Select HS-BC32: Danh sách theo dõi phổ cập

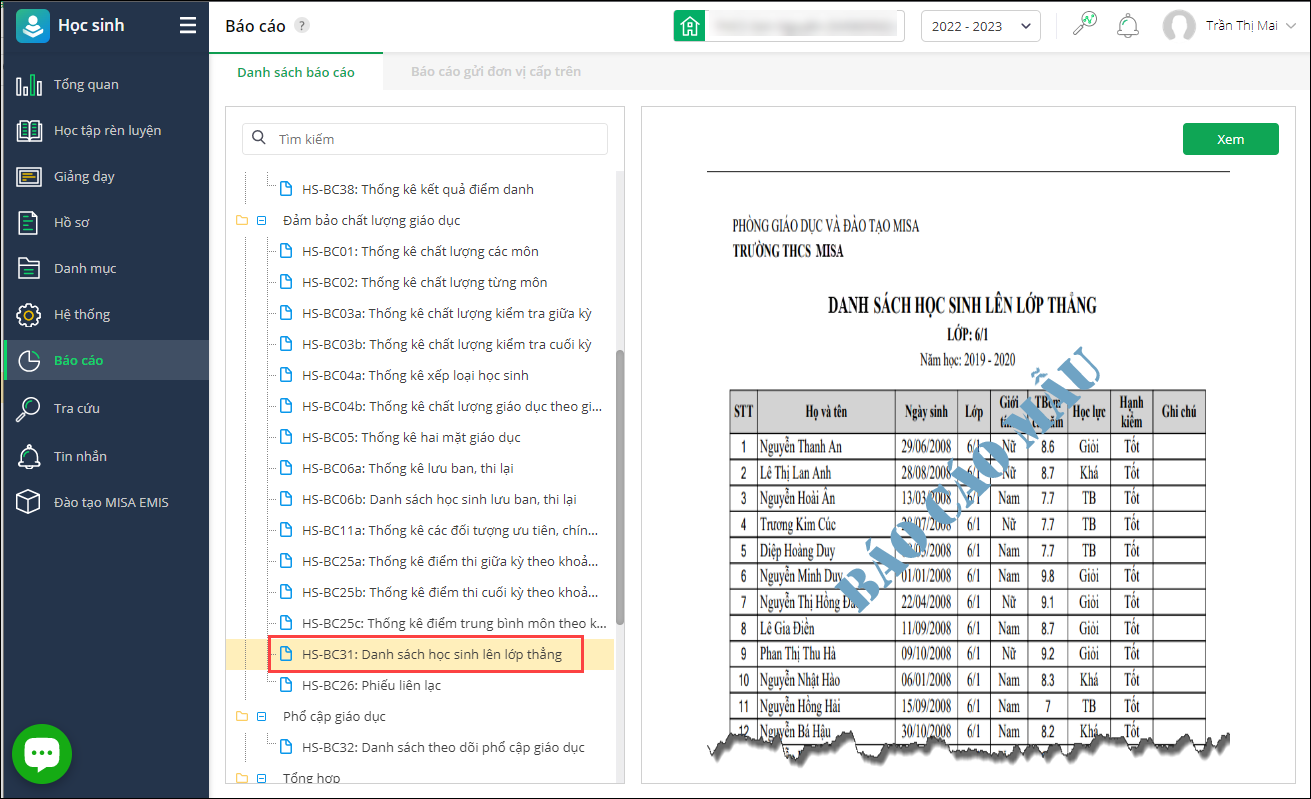click(443, 748)
